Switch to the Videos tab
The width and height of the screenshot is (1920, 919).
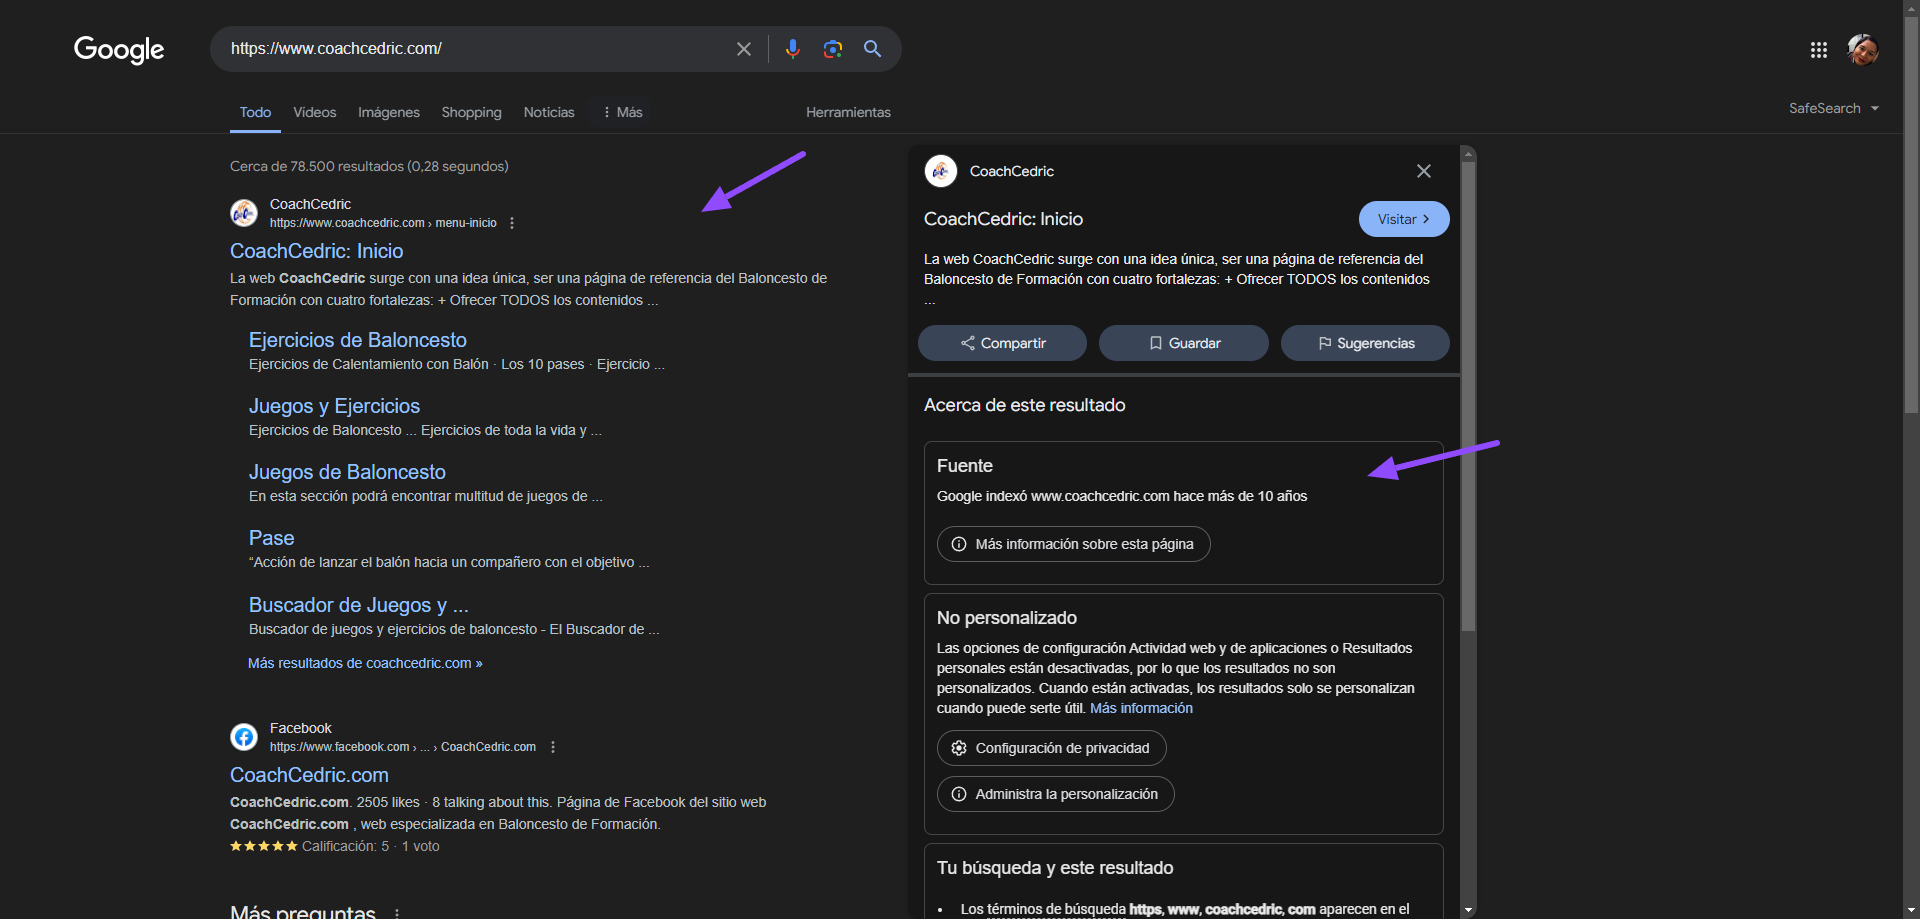coord(314,112)
